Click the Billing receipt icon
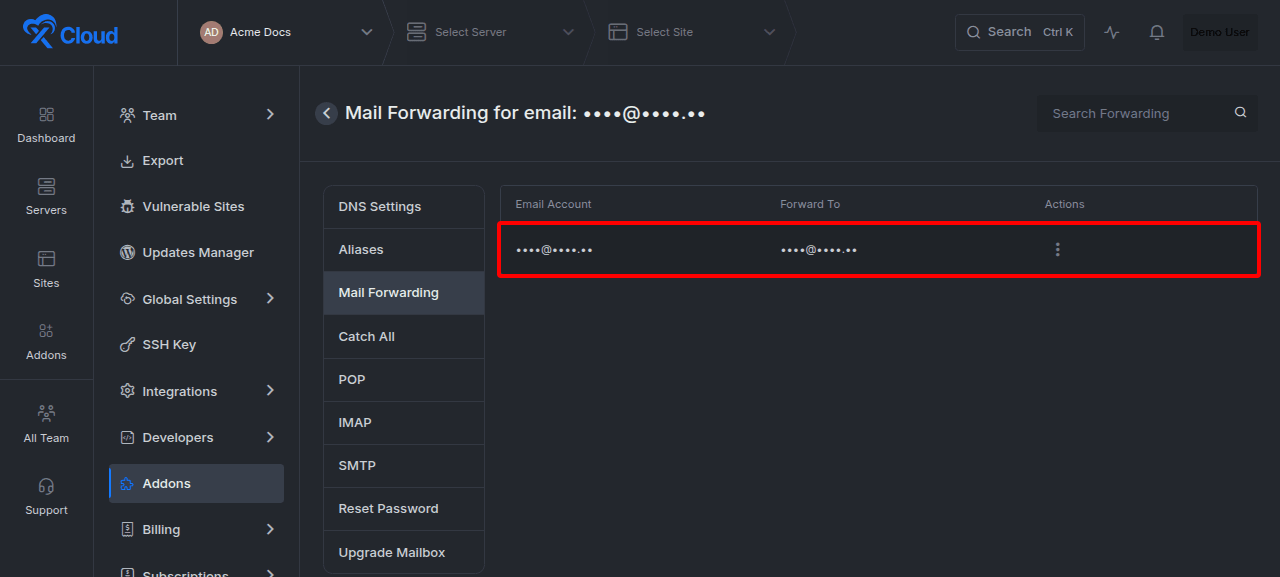Screen dimensions: 1280x577 [x=127, y=529]
